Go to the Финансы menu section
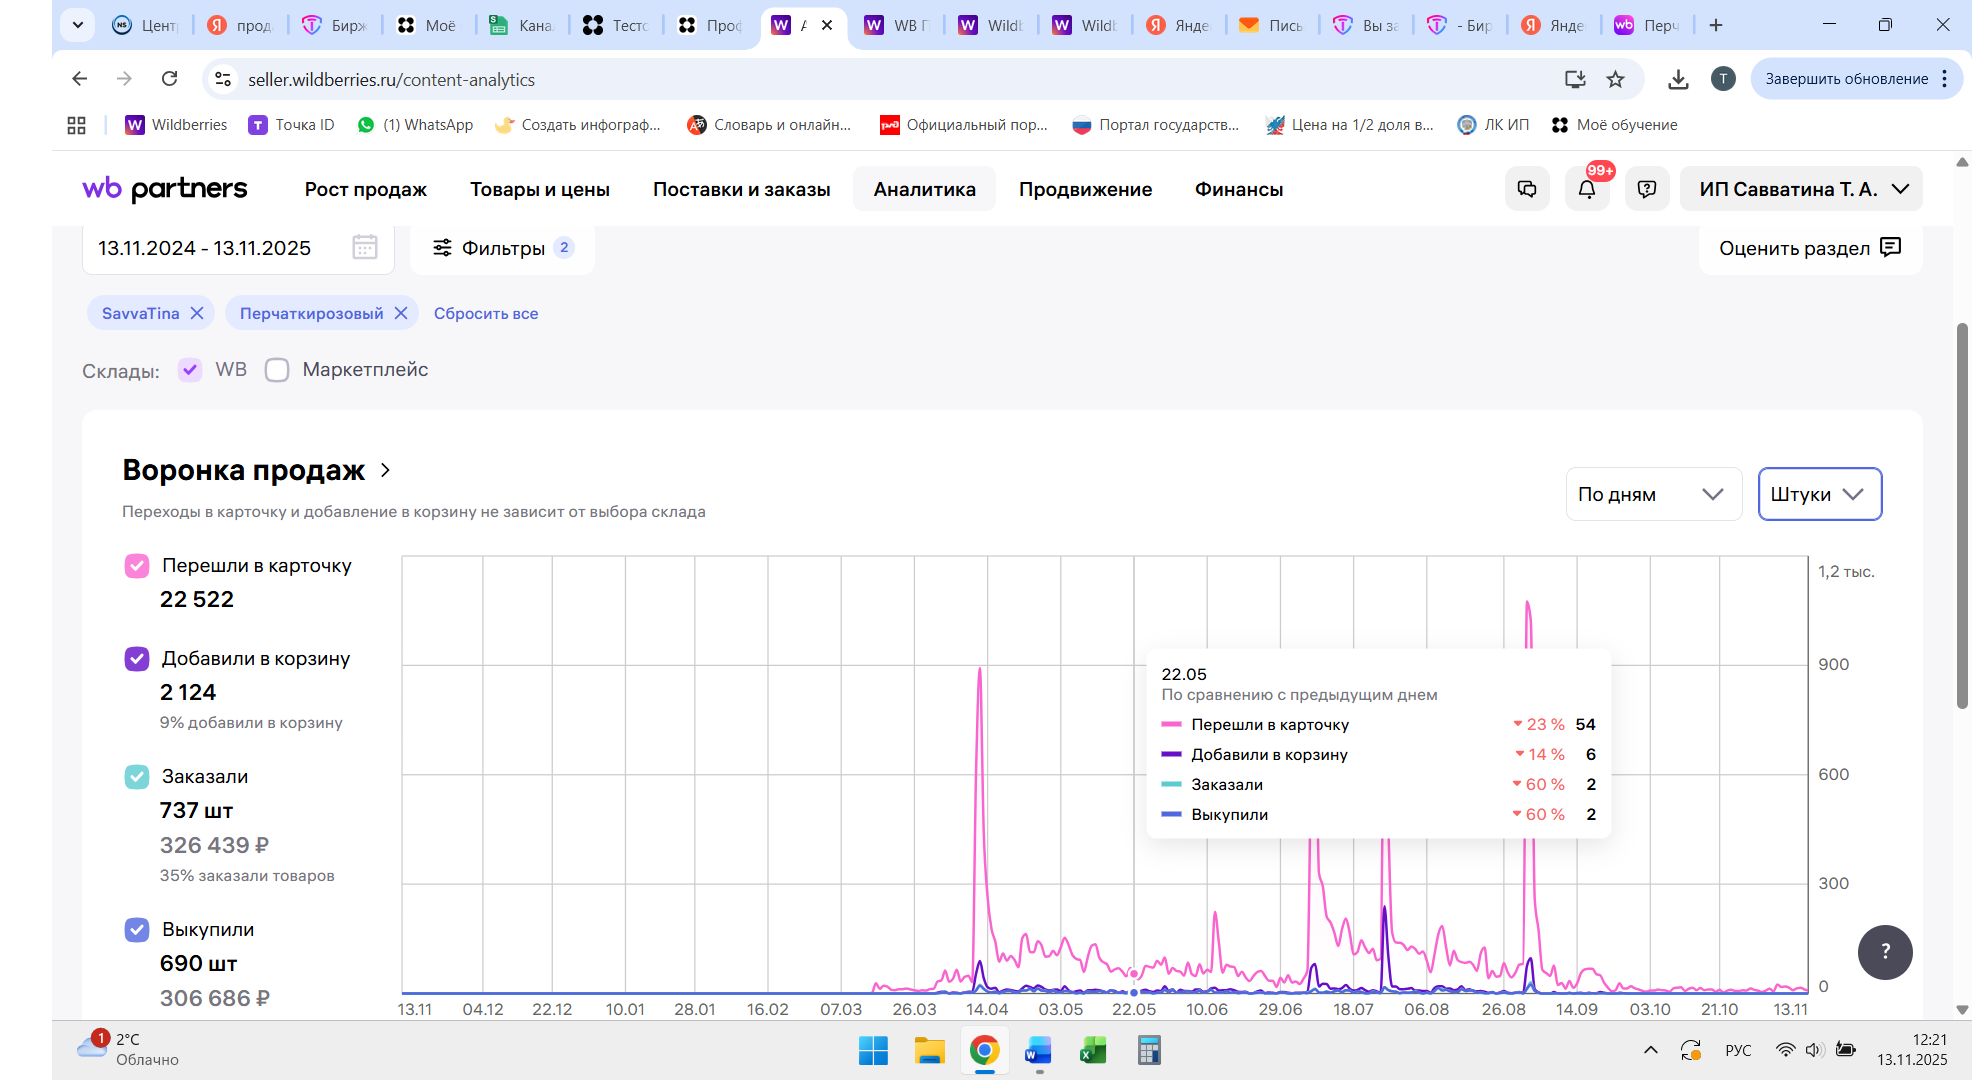1972x1080 pixels. [1238, 189]
